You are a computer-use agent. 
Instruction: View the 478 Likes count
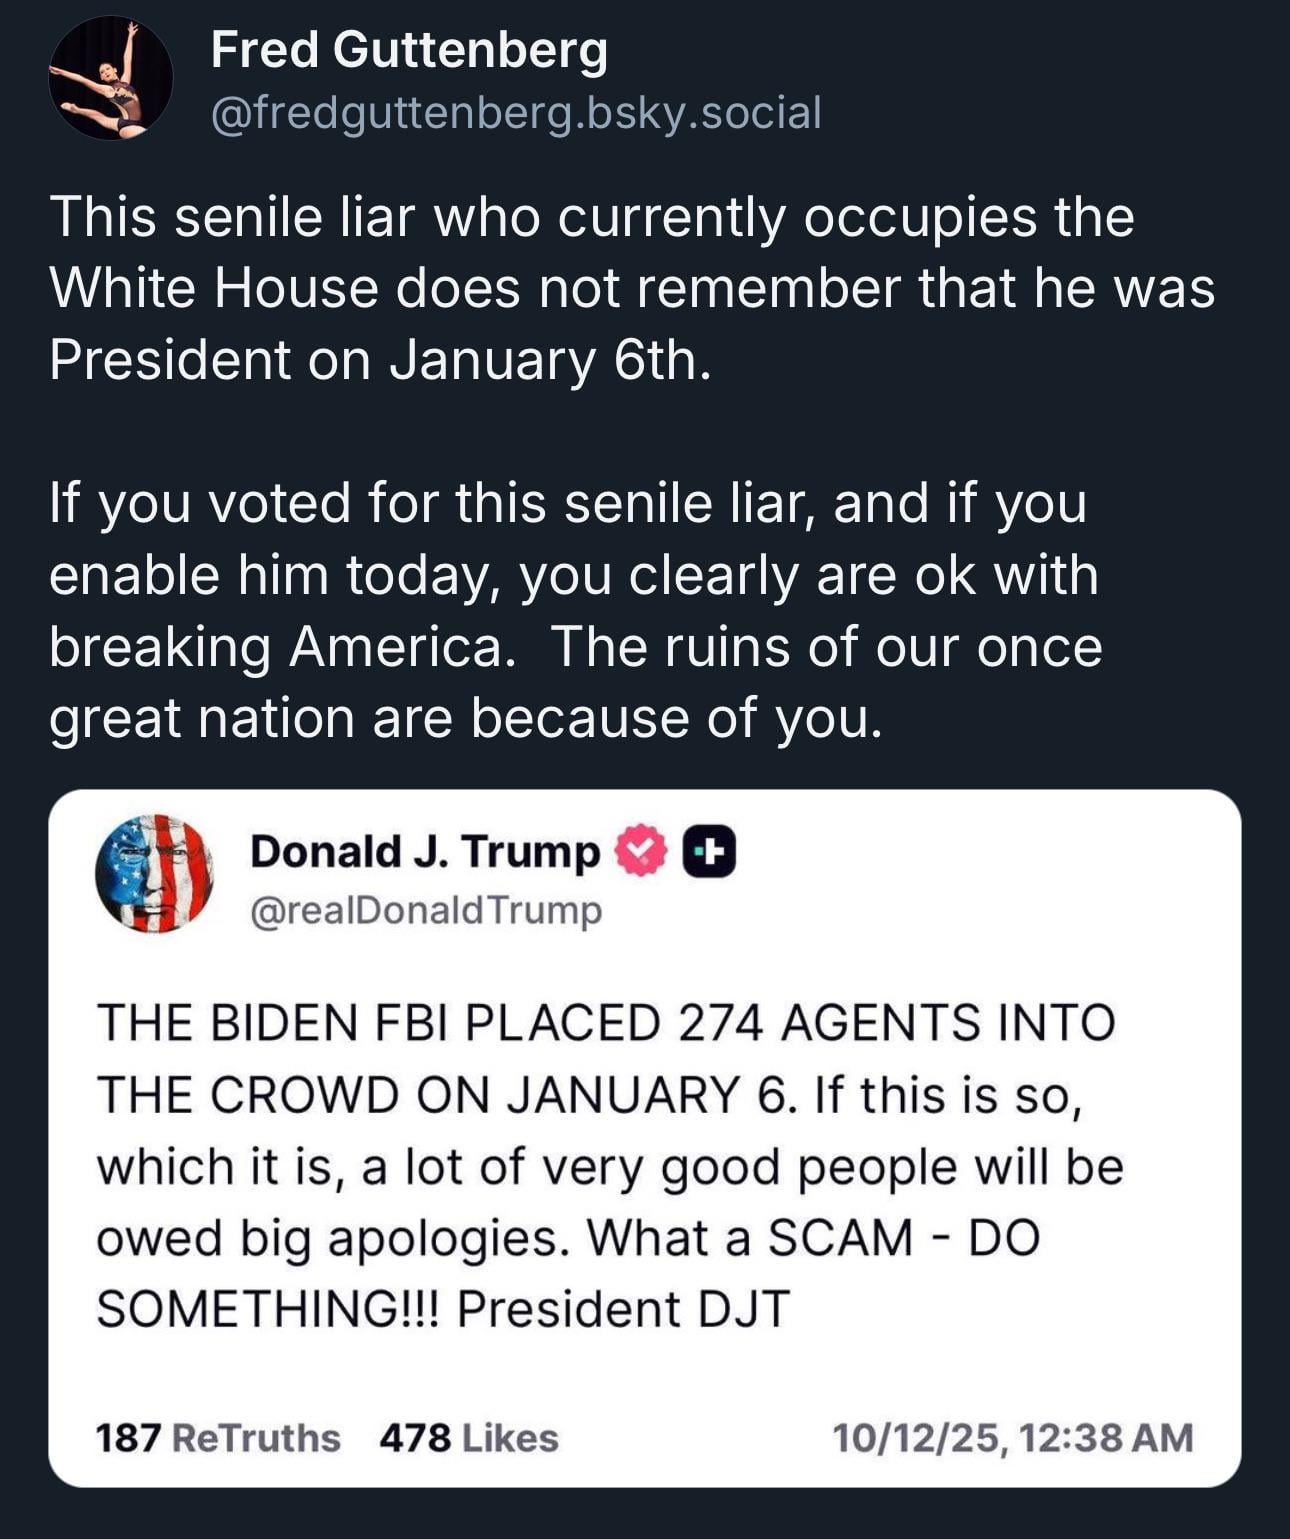tap(468, 1438)
